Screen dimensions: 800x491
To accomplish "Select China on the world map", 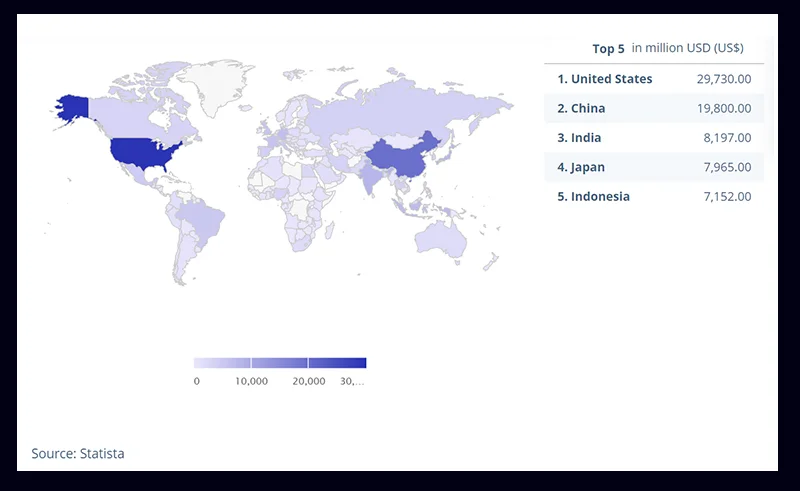I will tap(400, 155).
